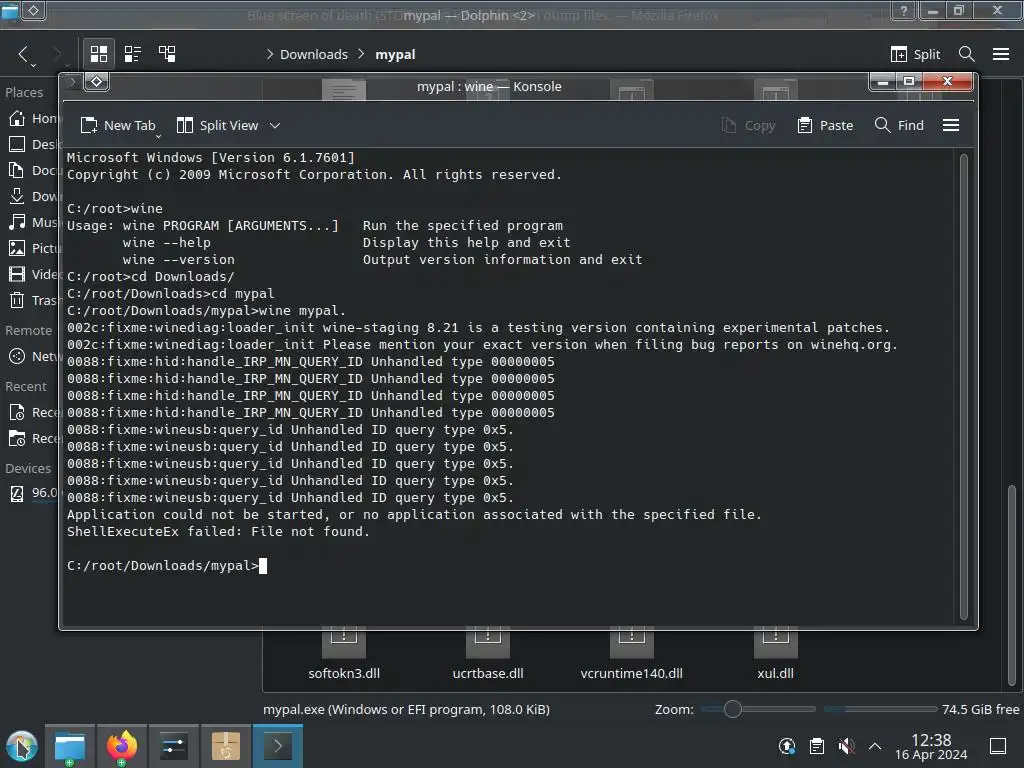Screen dimensions: 1024x768
Task: Open Dolphin search icon
Action: tap(967, 54)
